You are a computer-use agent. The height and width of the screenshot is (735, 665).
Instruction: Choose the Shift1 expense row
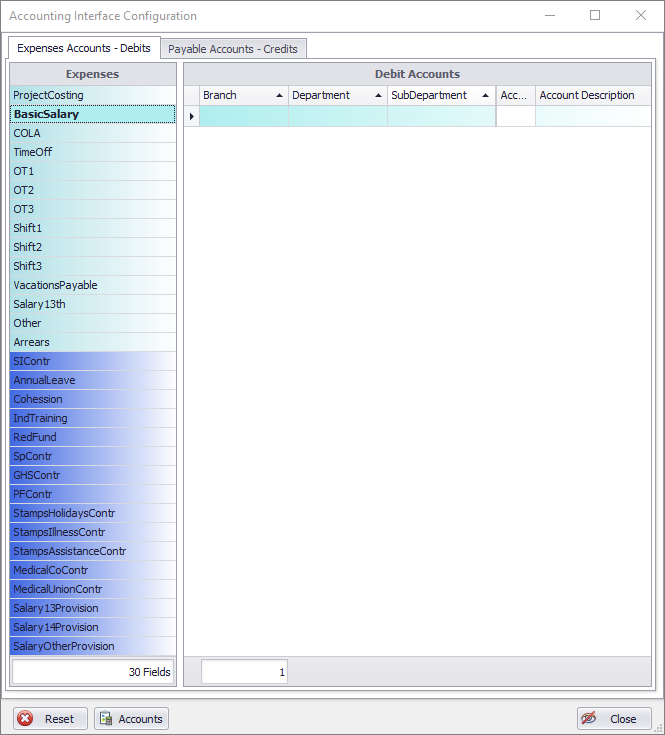[93, 228]
